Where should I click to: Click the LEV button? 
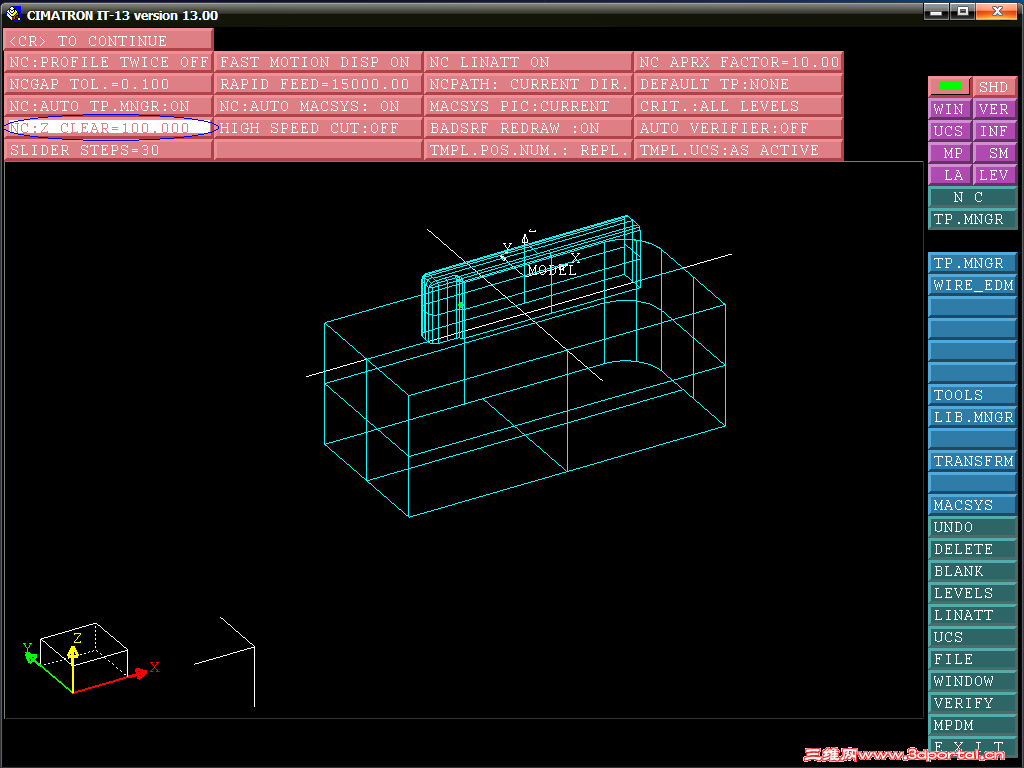(x=993, y=175)
